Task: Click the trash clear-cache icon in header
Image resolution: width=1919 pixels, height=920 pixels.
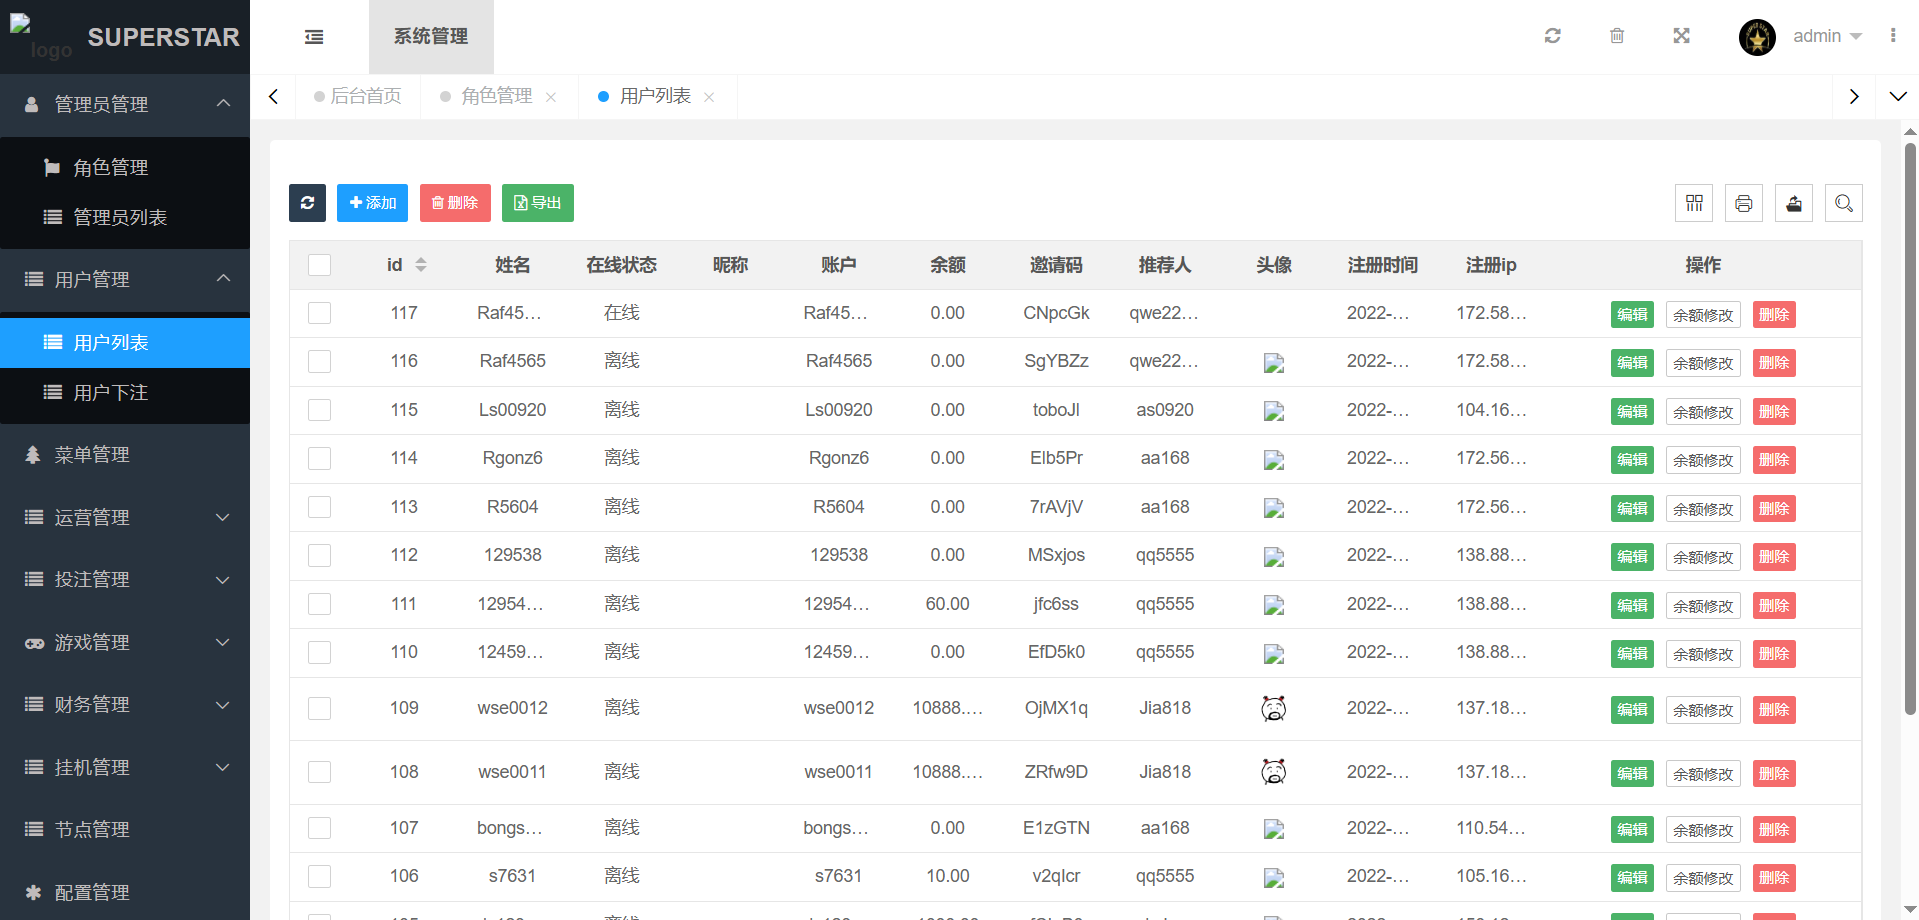Action: 1616,36
